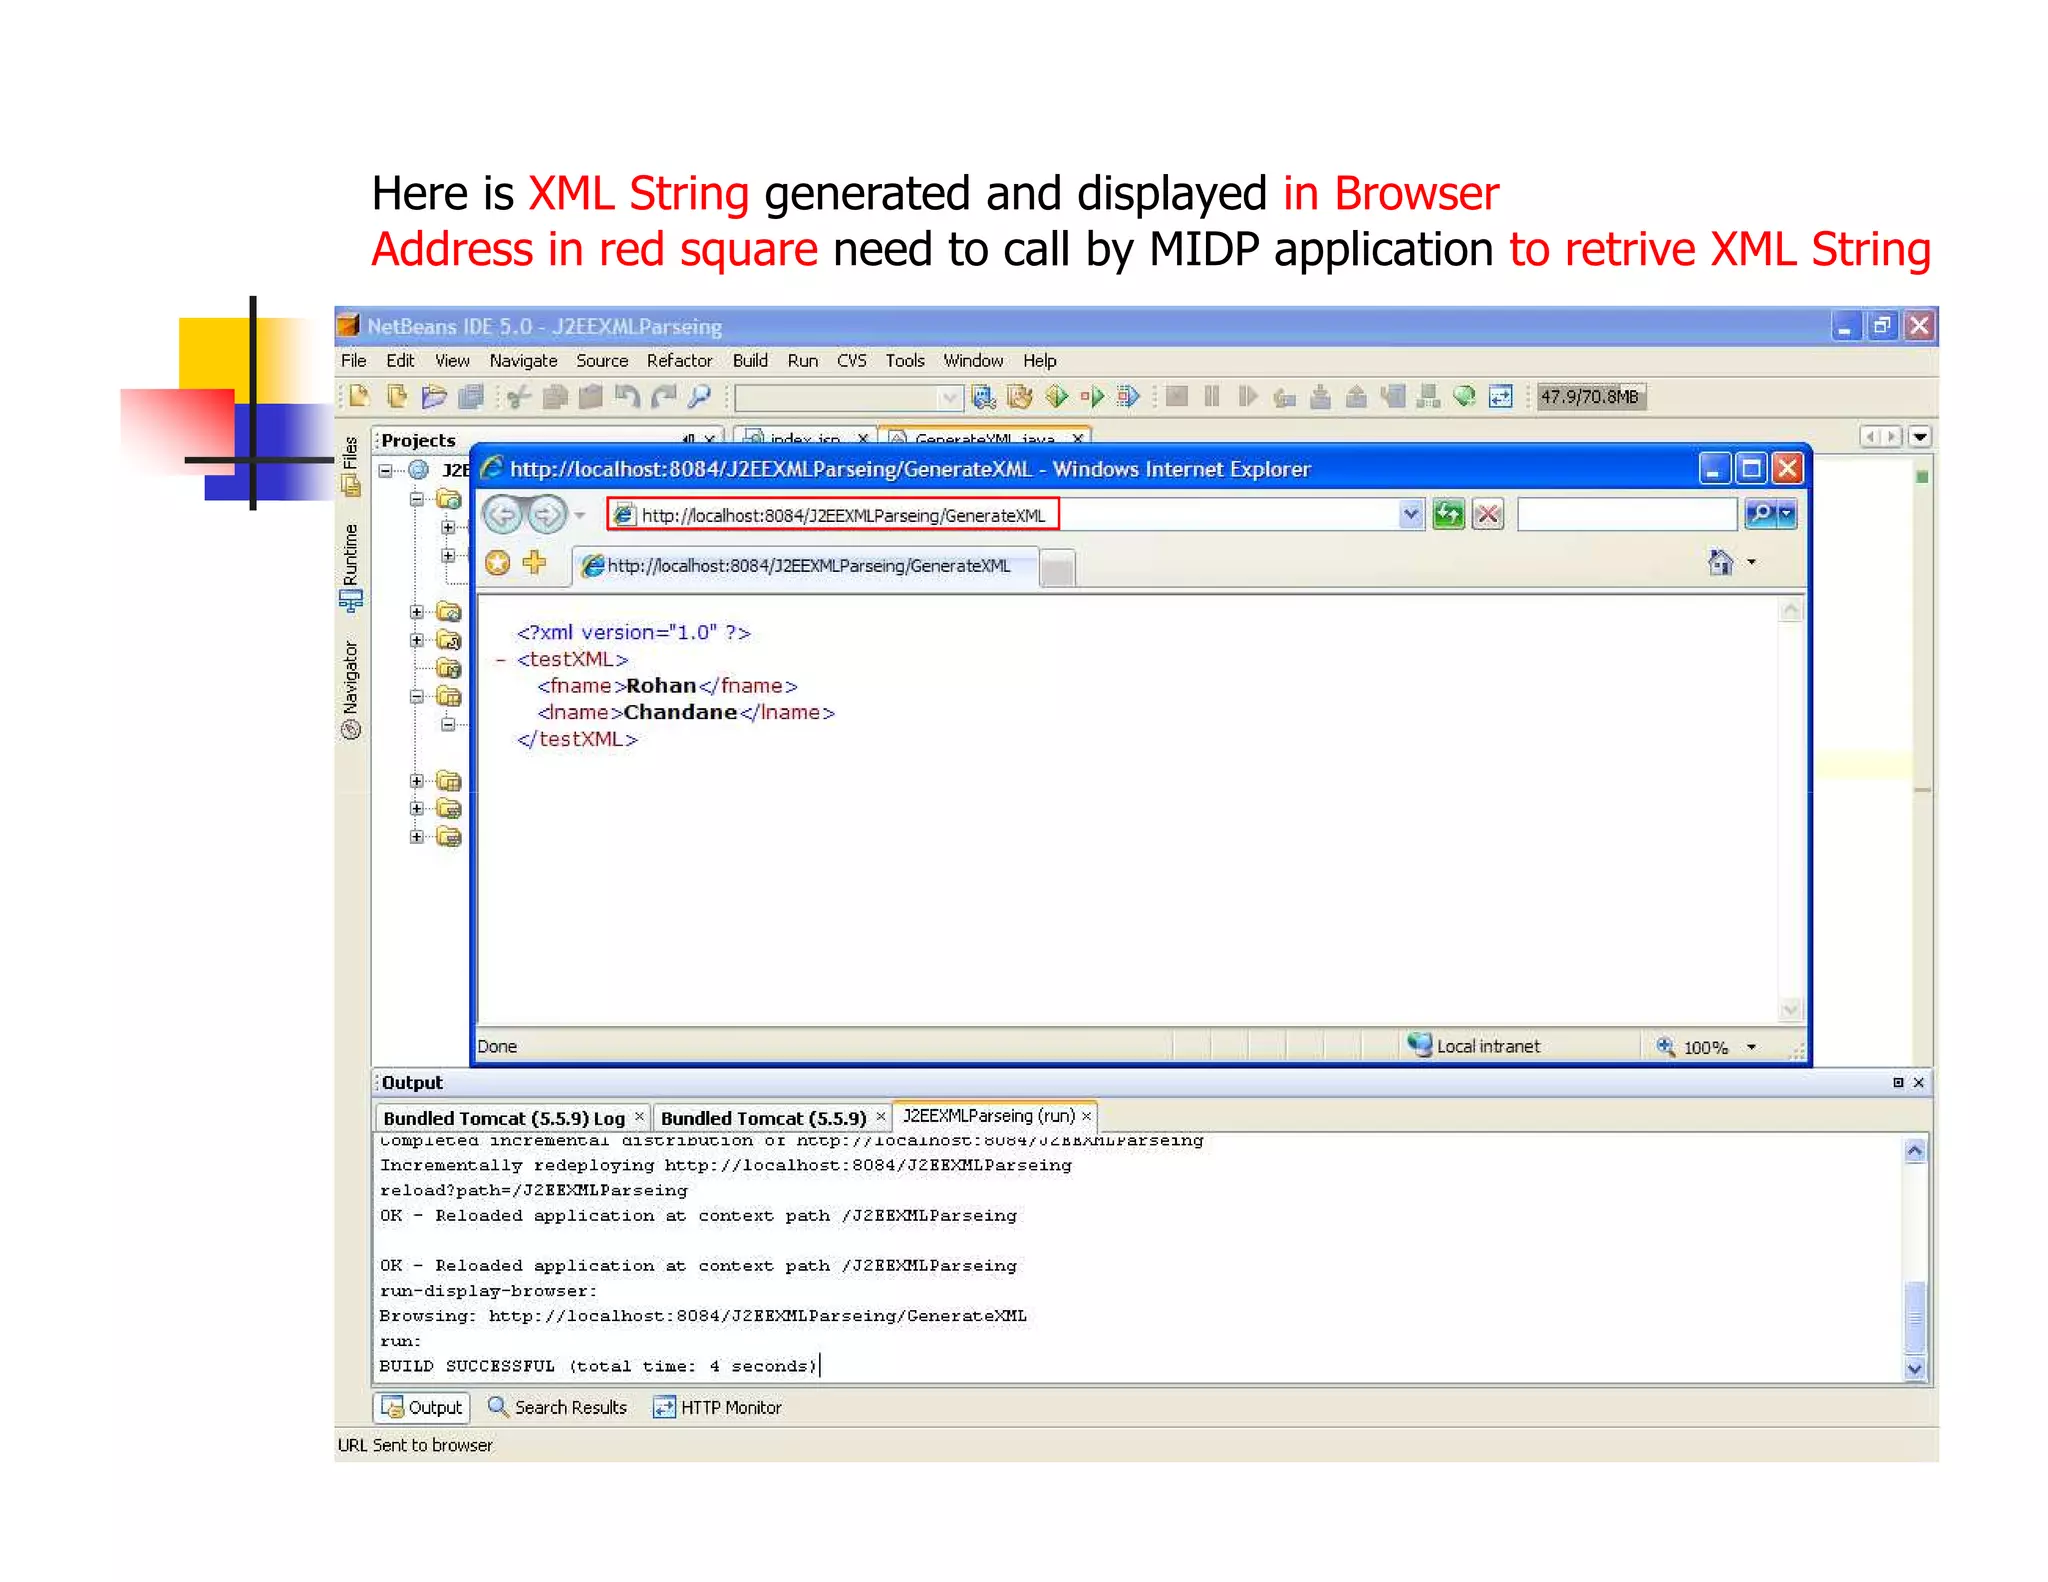Open the Navigator side tab
The image size is (2048, 1582).
point(351,690)
